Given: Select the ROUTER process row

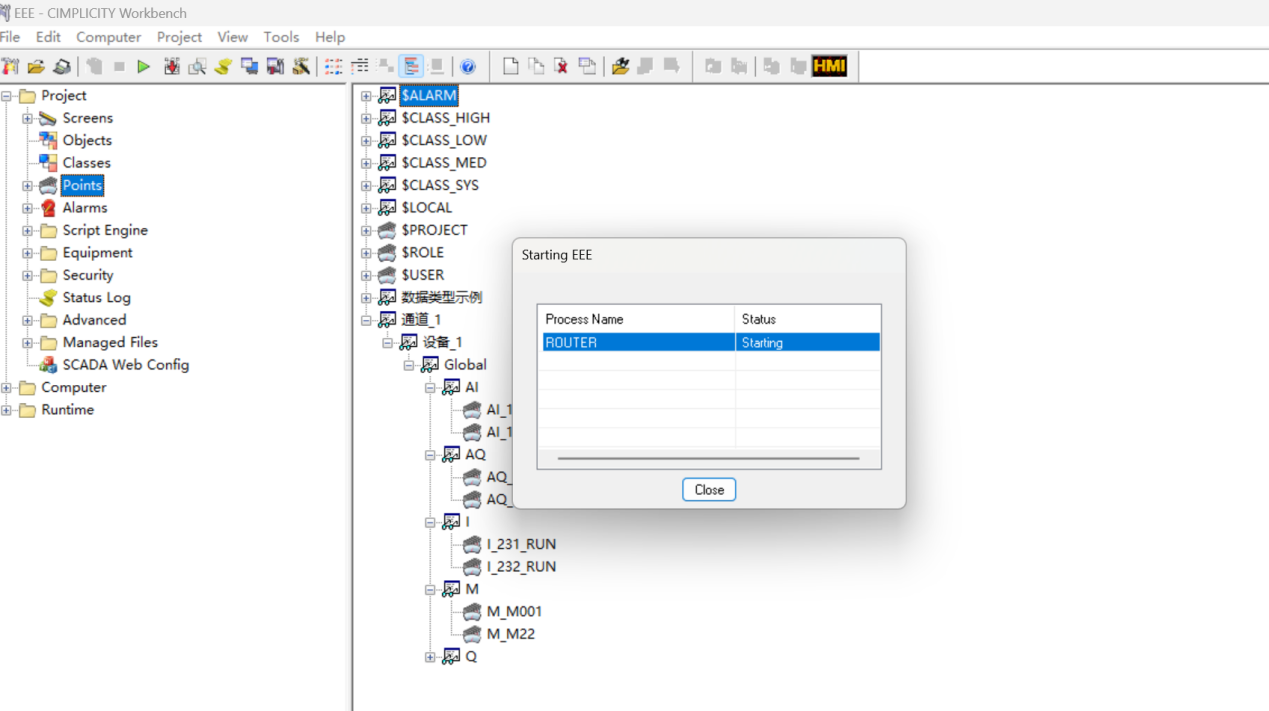Looking at the screenshot, I should [709, 342].
